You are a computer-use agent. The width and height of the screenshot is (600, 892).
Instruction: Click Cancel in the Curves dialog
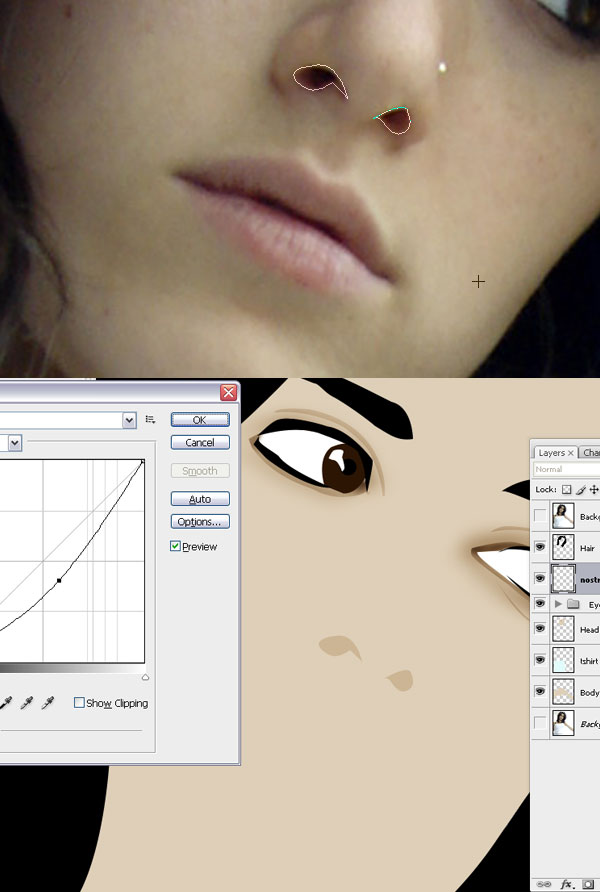point(200,443)
